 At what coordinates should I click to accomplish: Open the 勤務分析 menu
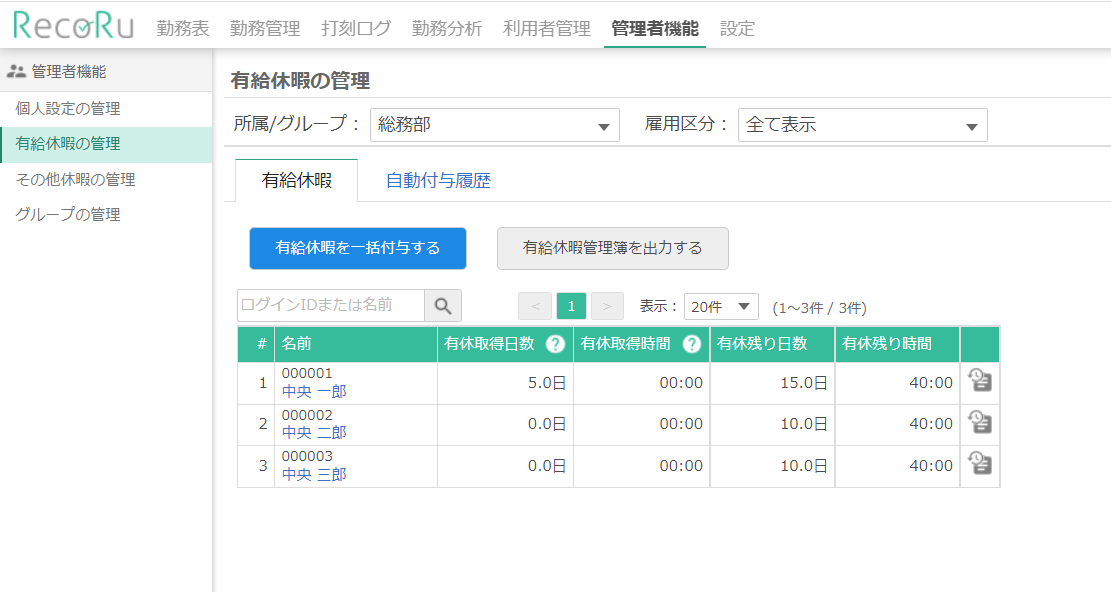(x=446, y=29)
